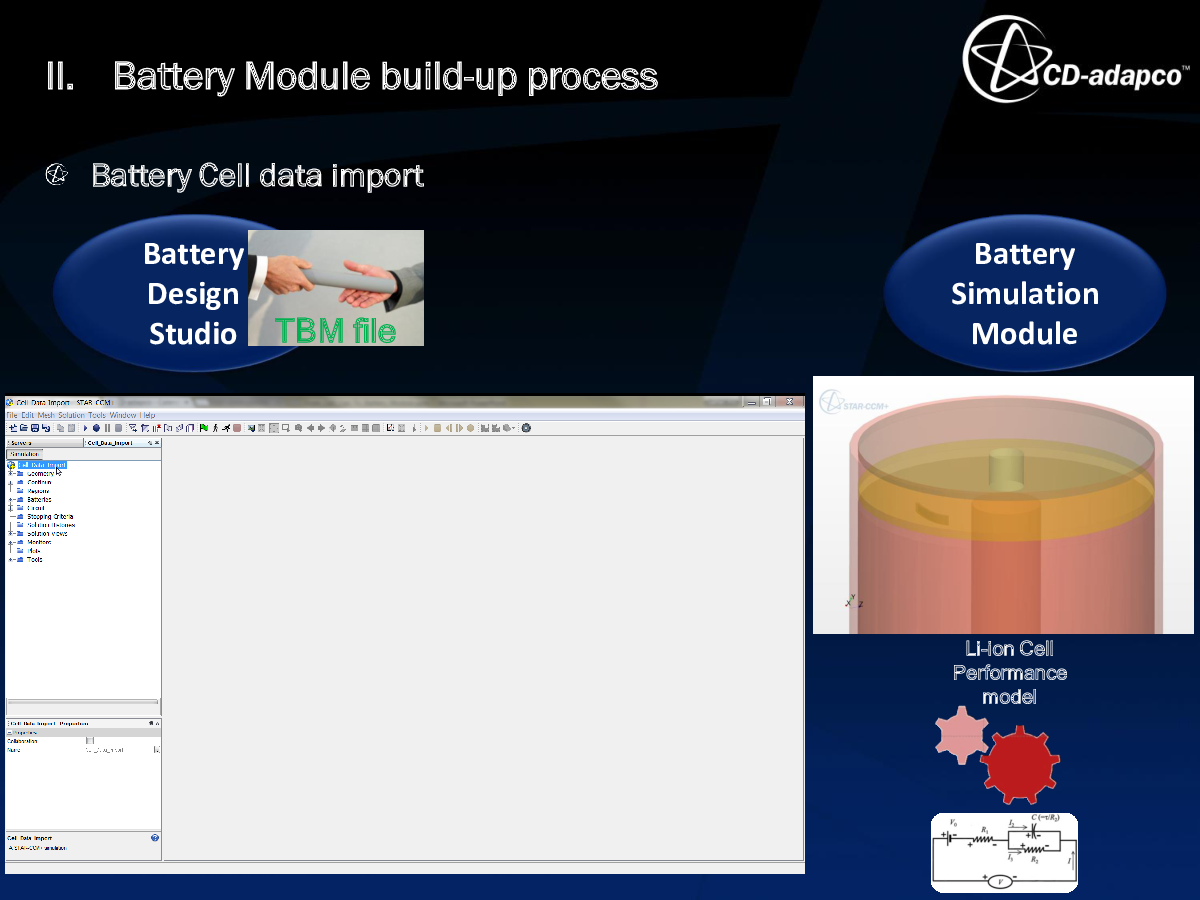Expand the Geometry tree node
Screen dimensions: 1200x900
tap(10, 473)
